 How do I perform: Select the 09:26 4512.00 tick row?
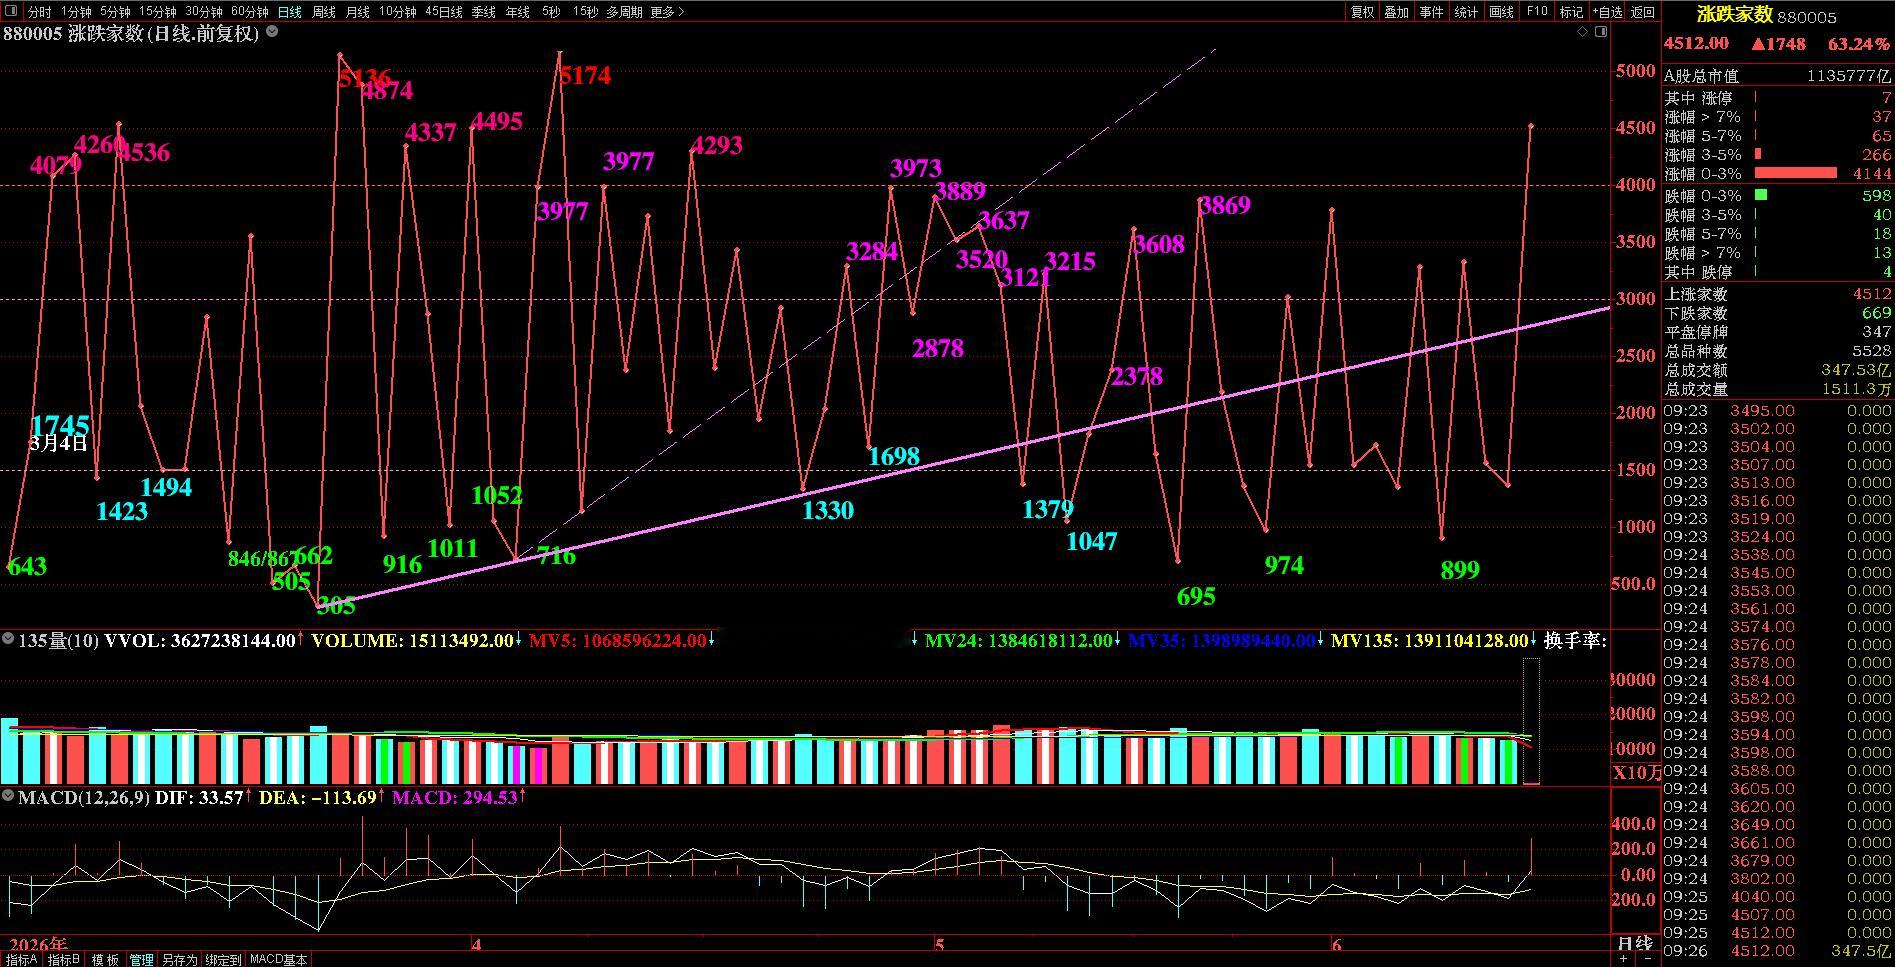click(1777, 950)
